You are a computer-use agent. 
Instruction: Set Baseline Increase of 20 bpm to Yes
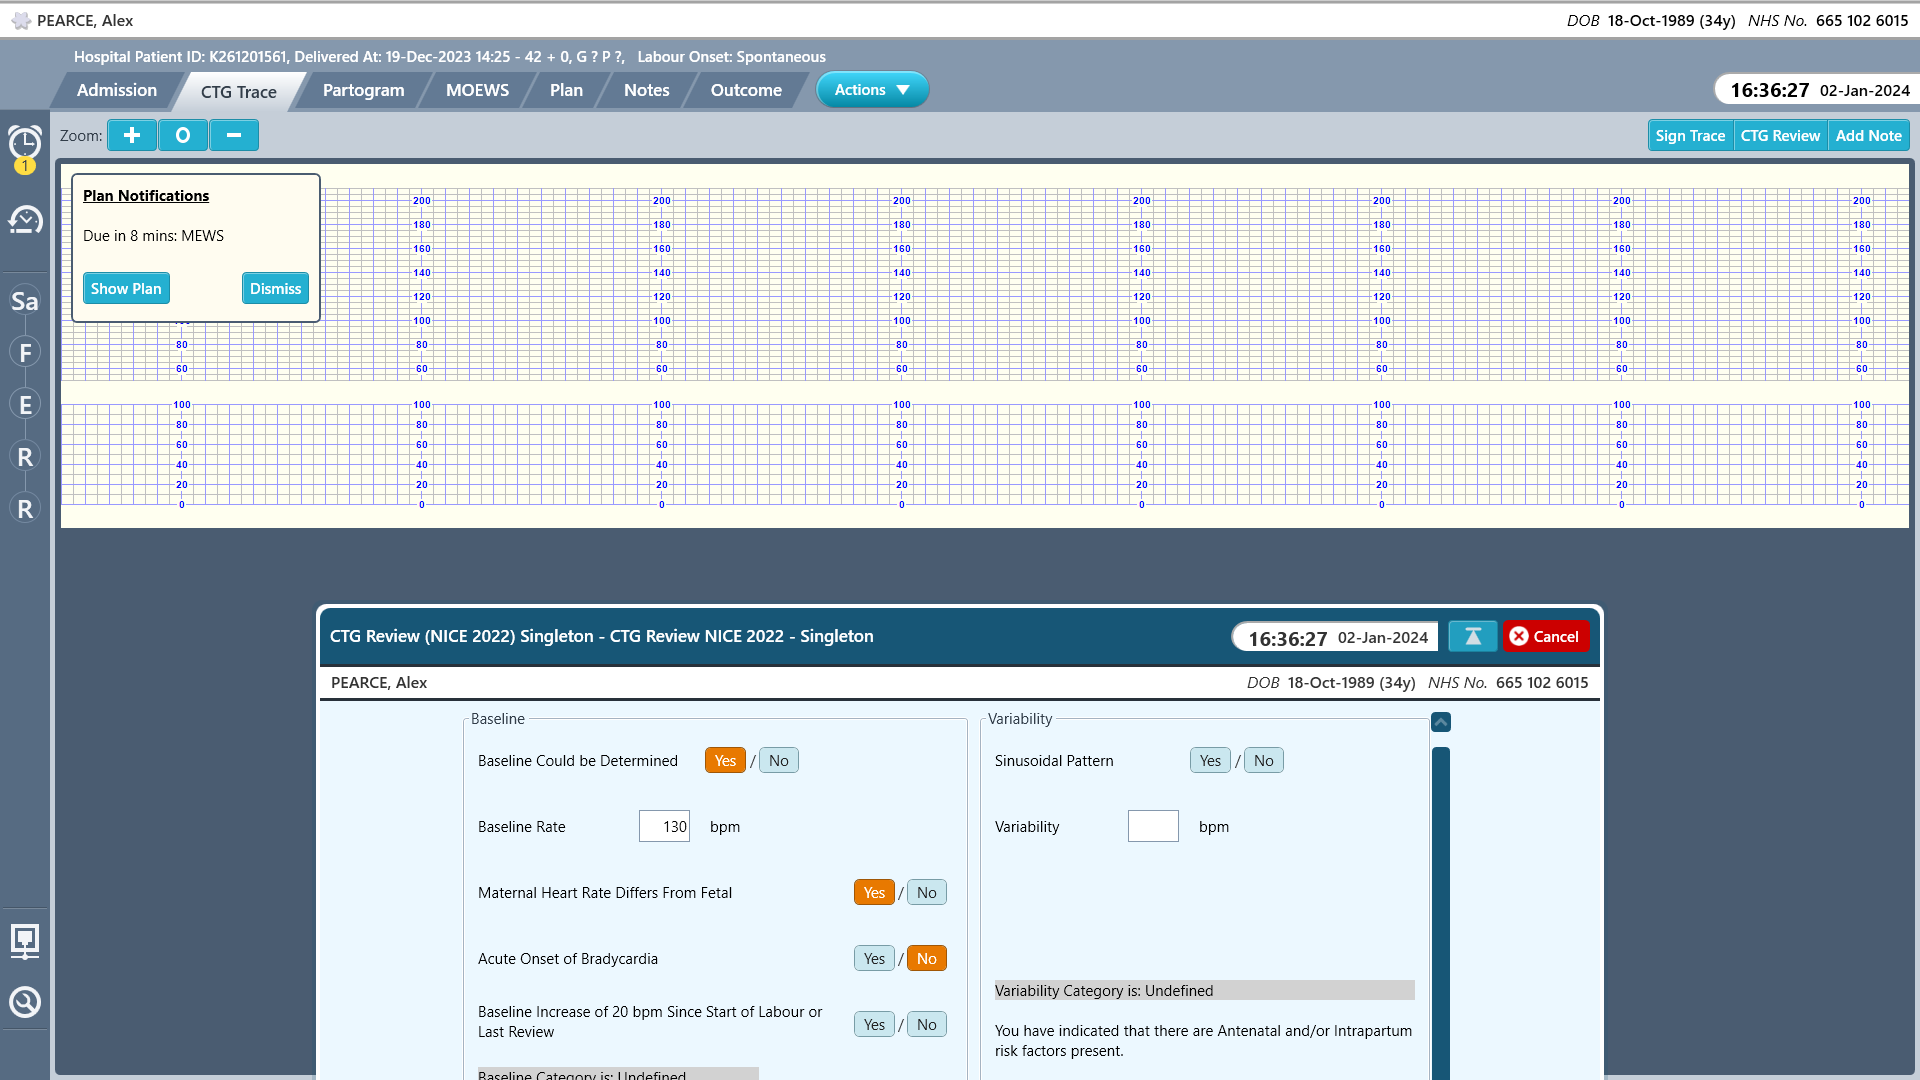(x=874, y=1025)
